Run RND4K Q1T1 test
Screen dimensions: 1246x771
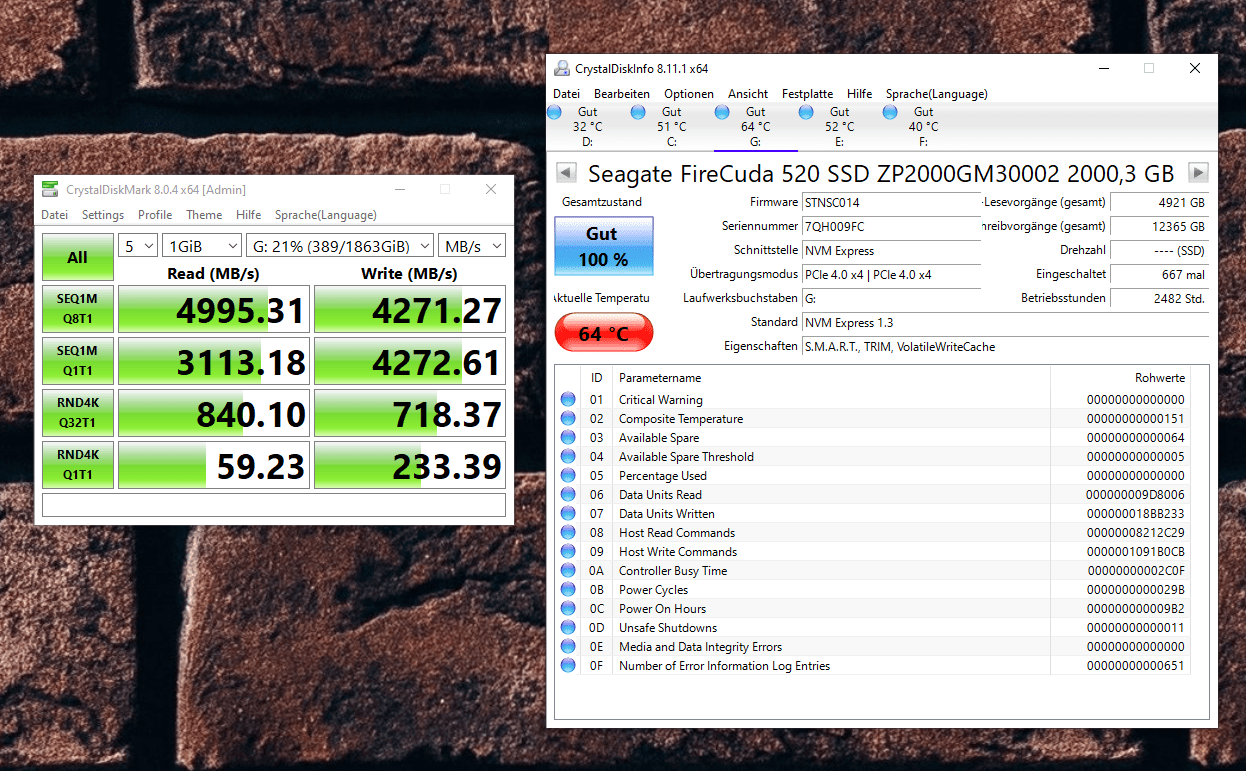click(77, 465)
